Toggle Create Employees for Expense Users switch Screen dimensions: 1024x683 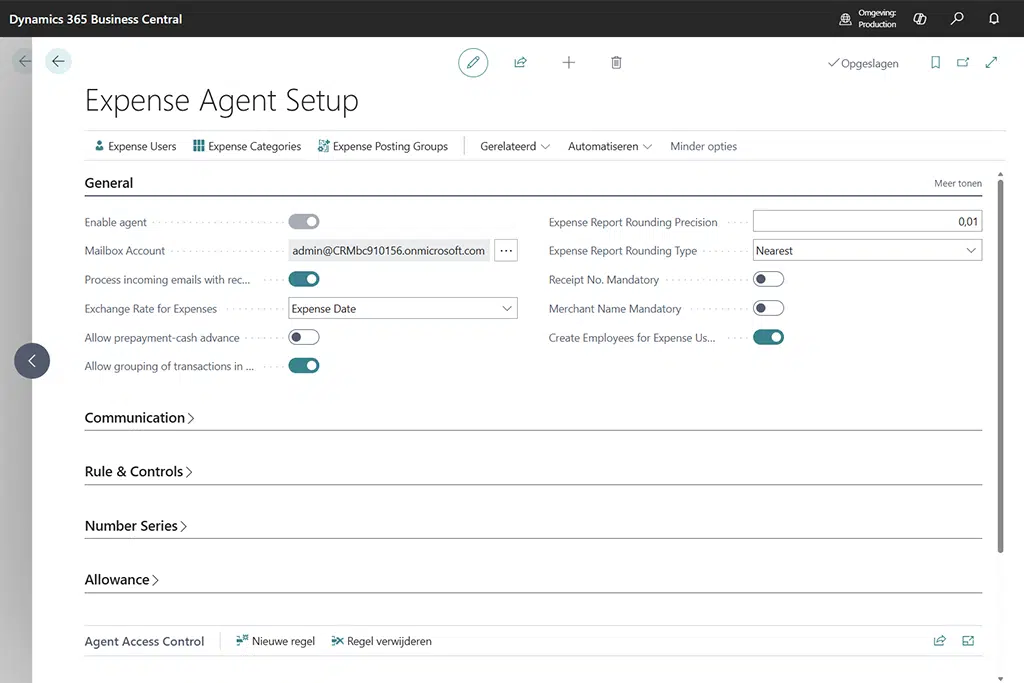point(768,338)
